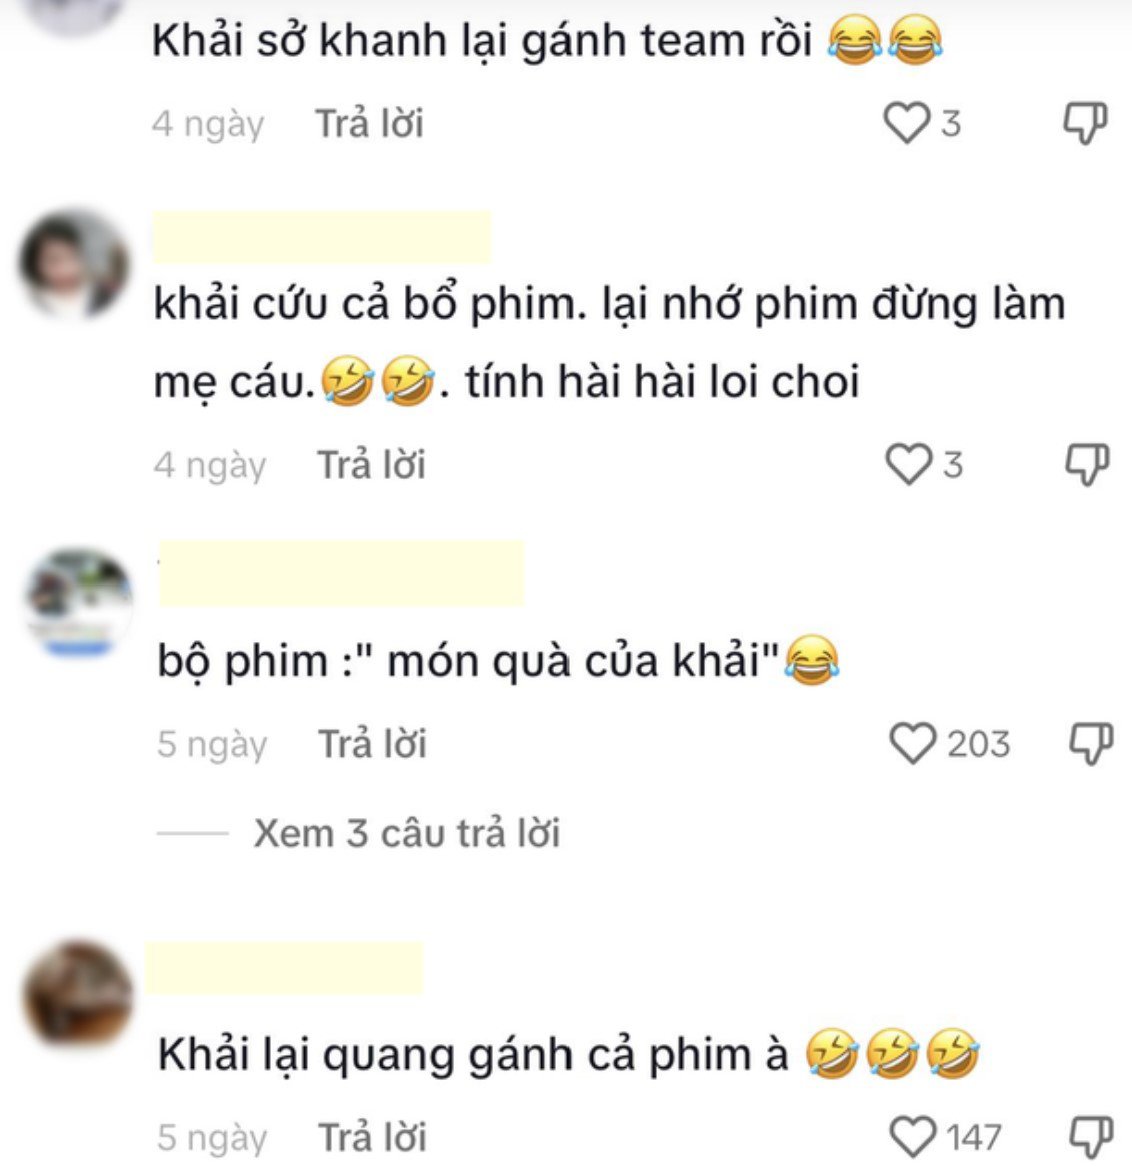Reply to the 'món quà của khải' comment
Screen dimensions: 1132x1166
(x=373, y=744)
